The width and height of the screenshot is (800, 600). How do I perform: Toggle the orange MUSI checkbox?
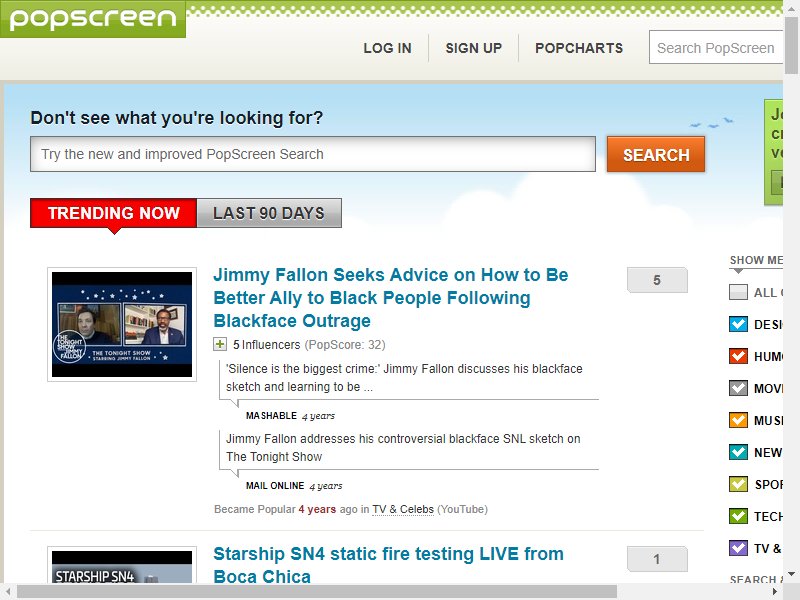(738, 420)
